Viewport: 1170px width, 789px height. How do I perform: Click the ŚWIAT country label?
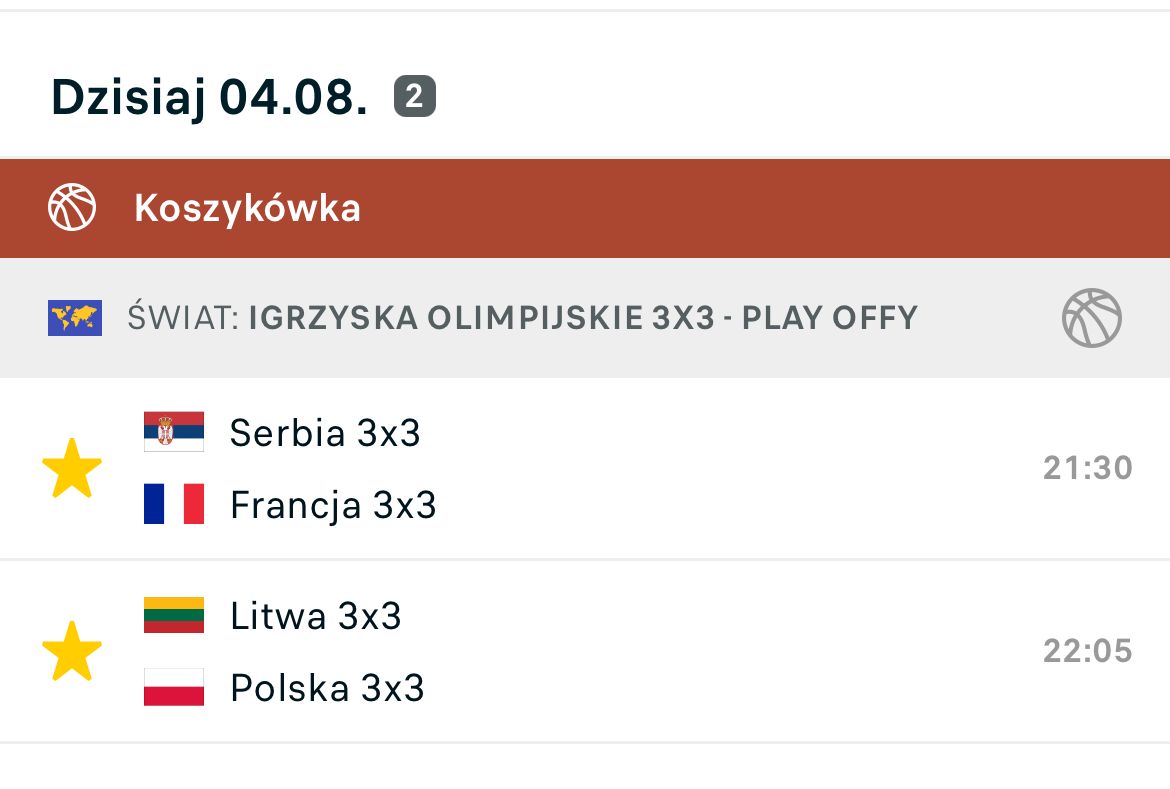[x=182, y=318]
